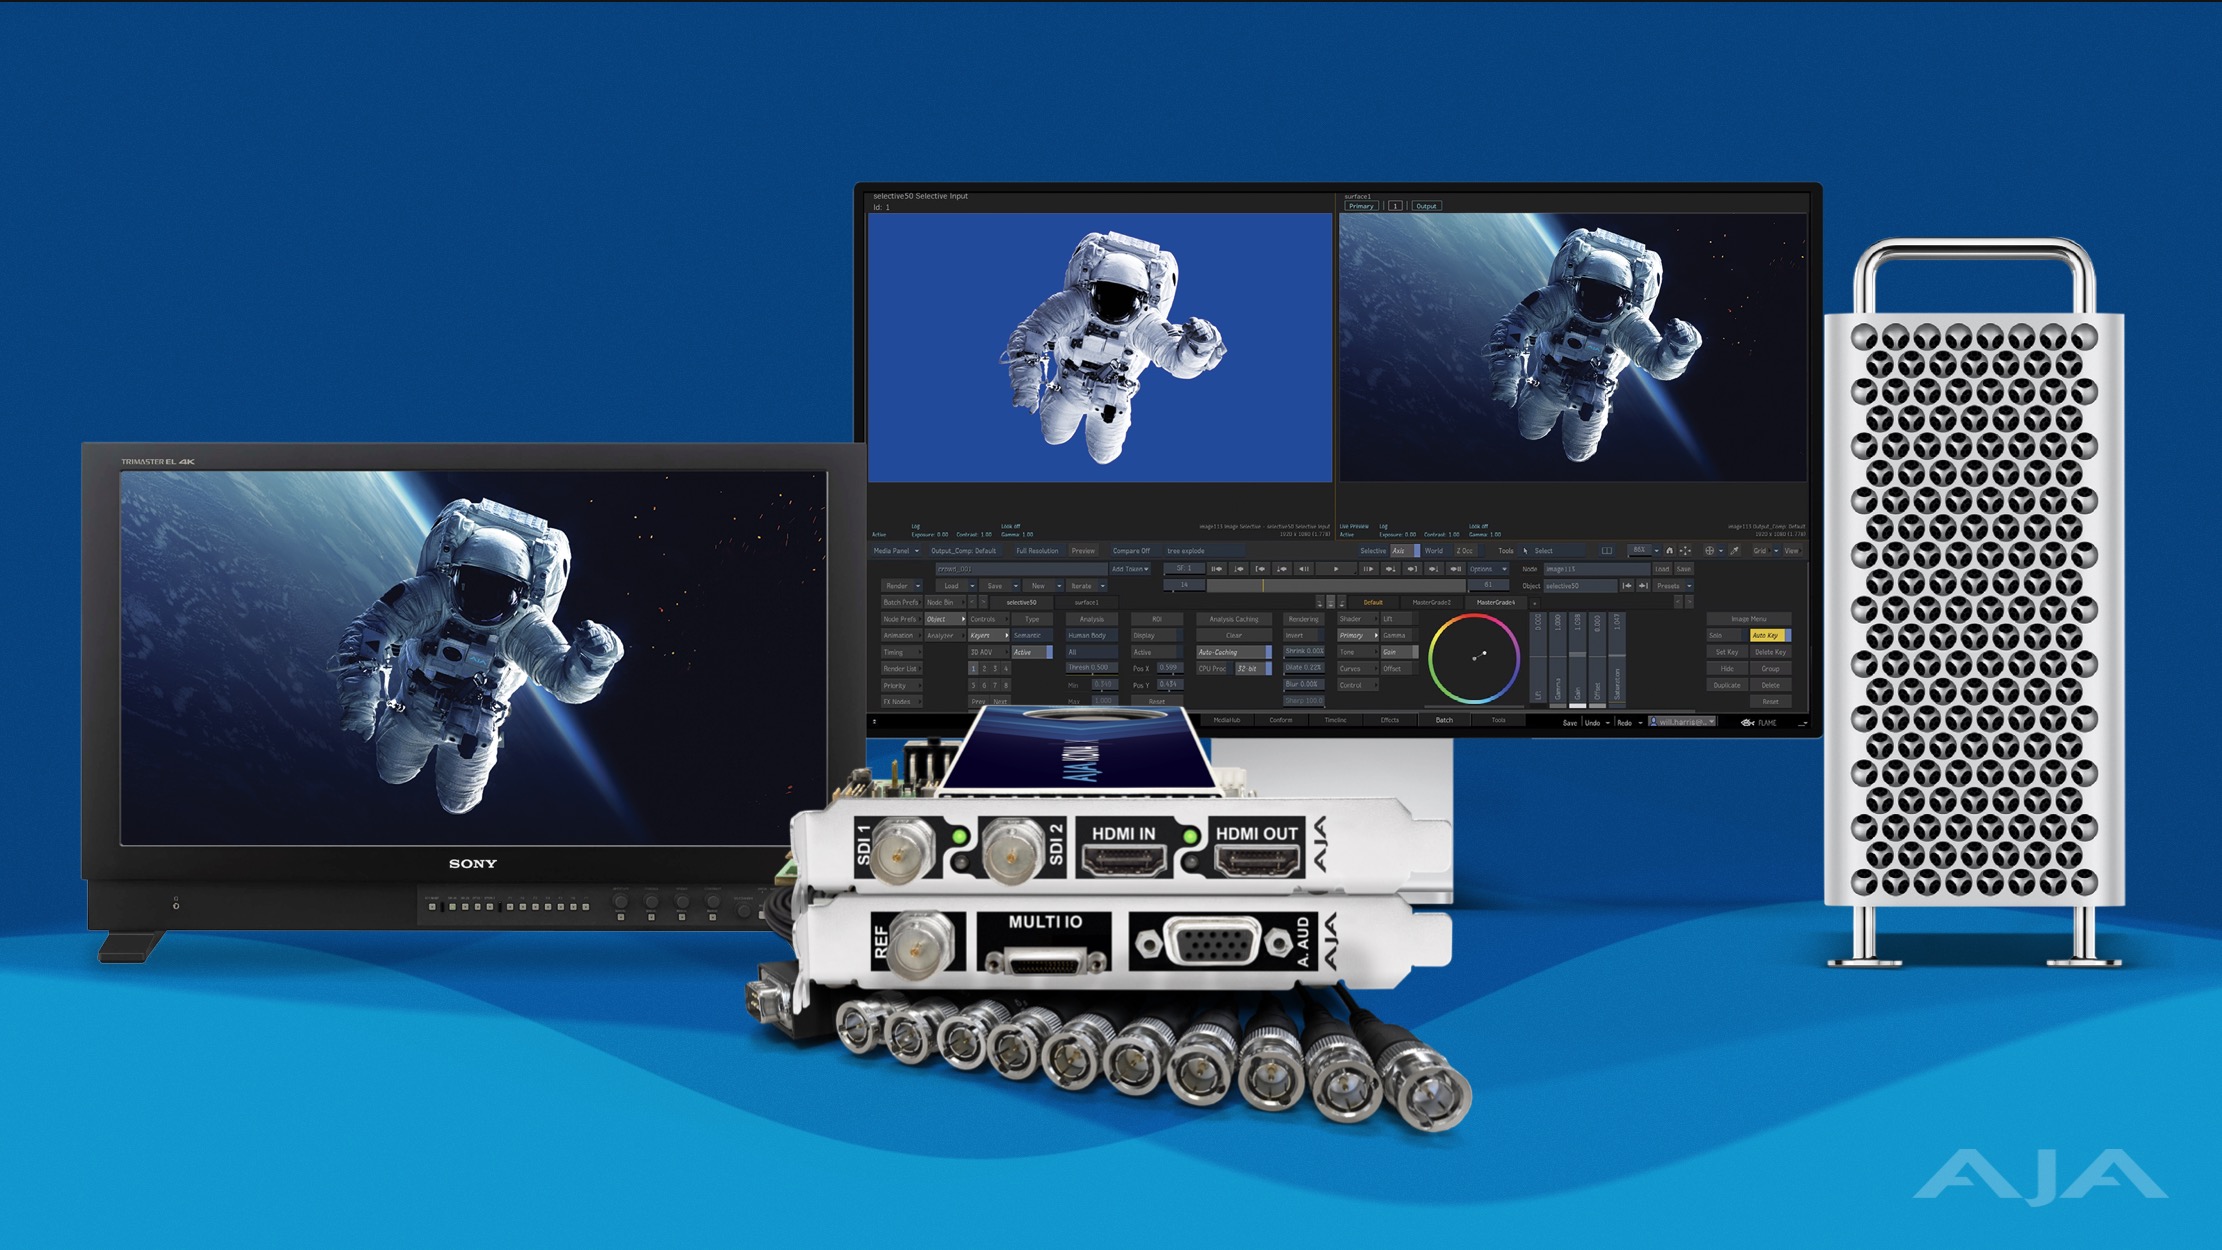Click the crosshair circle overlay icon
The height and width of the screenshot is (1250, 2222).
pos(1709,551)
